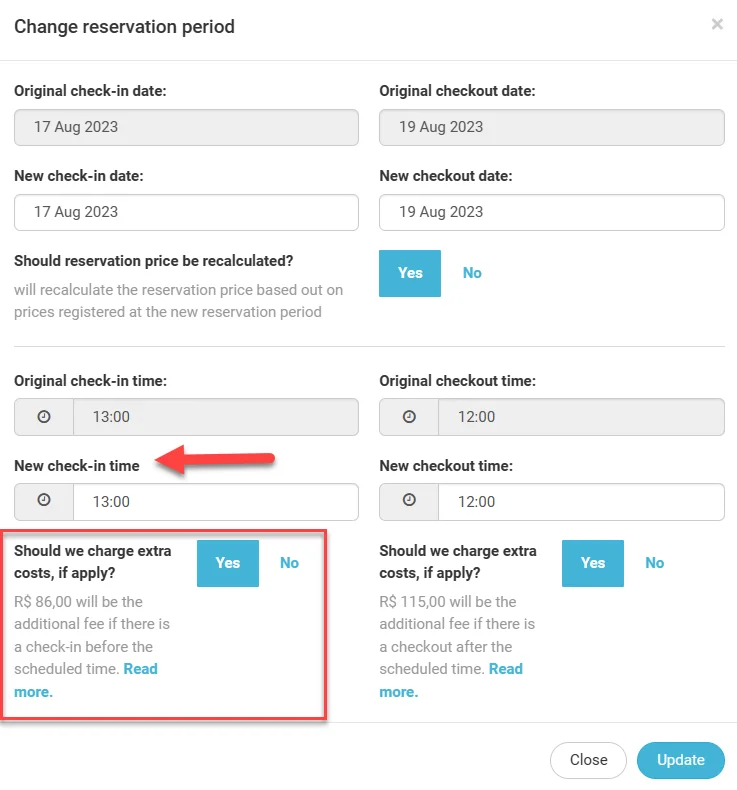This screenshot has width=737, height=790.
Task: Select Yes for recalculating reservation price
Action: [x=410, y=273]
